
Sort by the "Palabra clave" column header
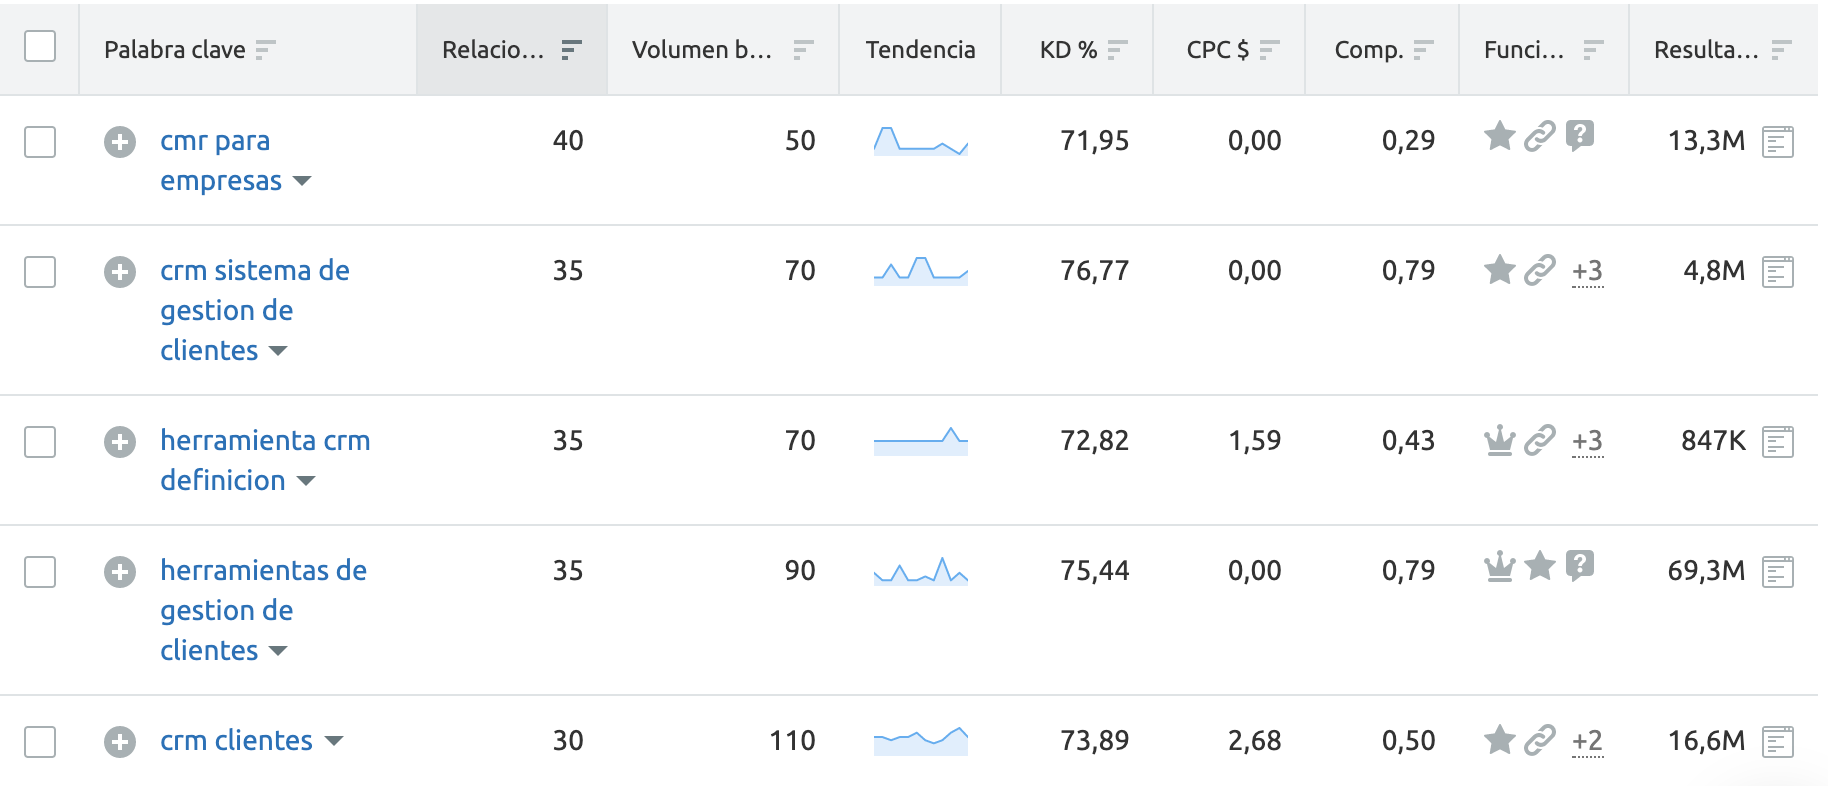pos(175,49)
